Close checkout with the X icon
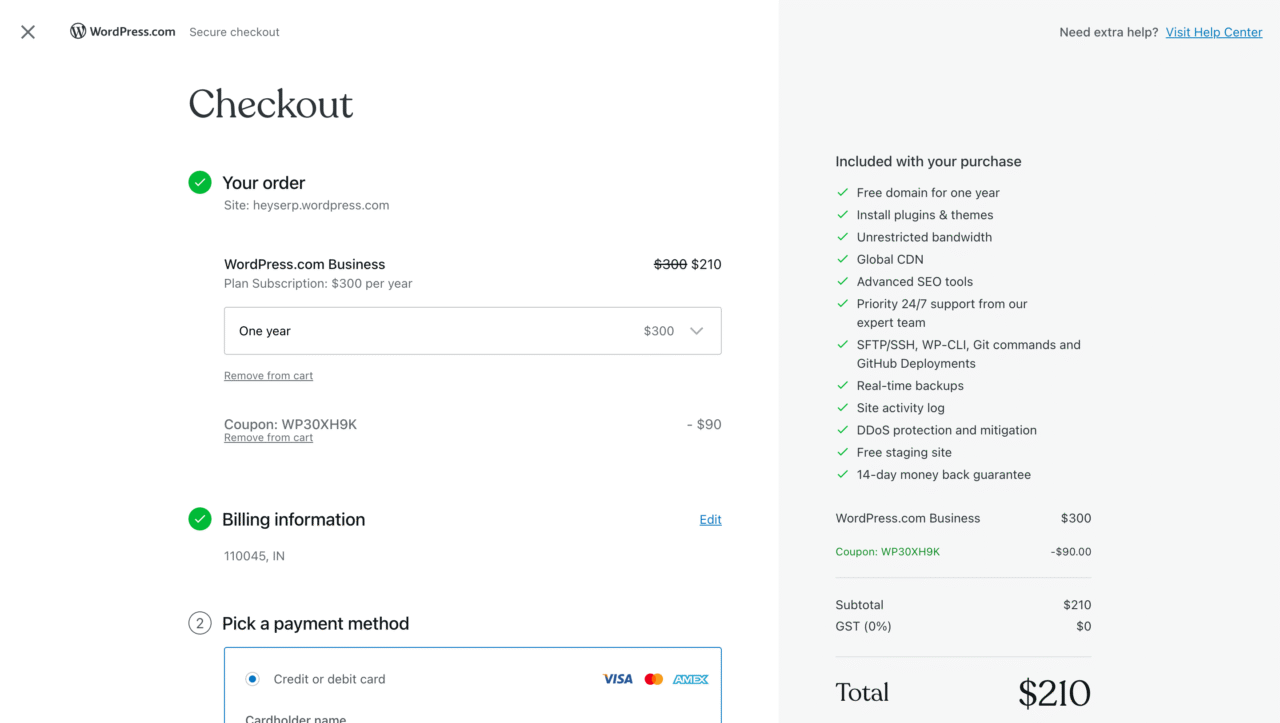1280x723 pixels. click(x=27, y=31)
